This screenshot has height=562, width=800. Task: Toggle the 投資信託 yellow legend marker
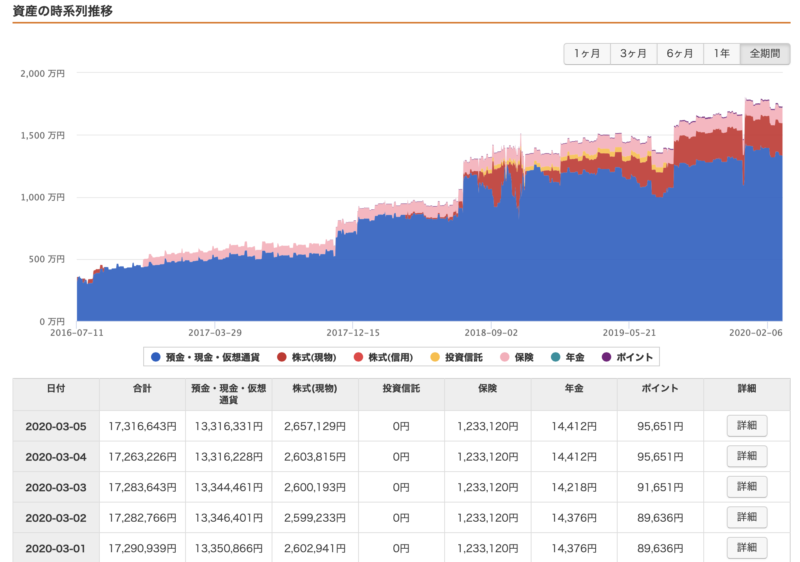434,357
